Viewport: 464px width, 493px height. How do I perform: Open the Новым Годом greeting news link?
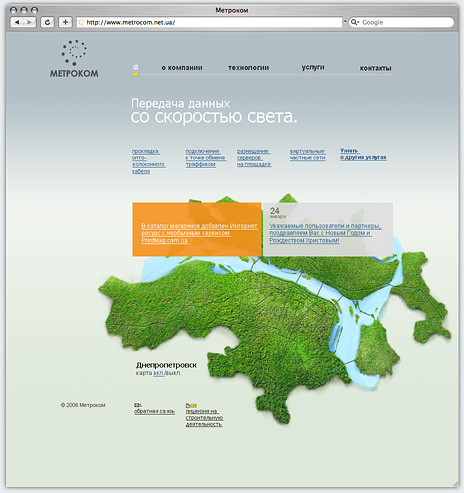pyautogui.click(x=325, y=233)
